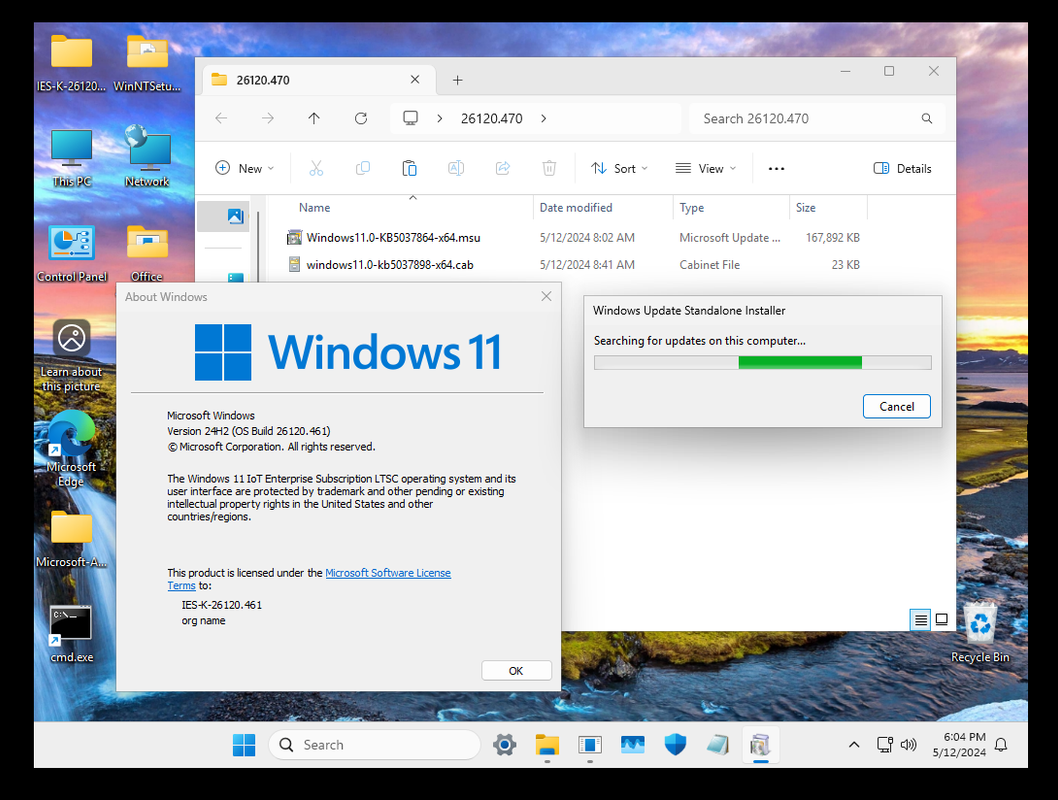
Task: Select the This PC desktop icon
Action: 72,159
